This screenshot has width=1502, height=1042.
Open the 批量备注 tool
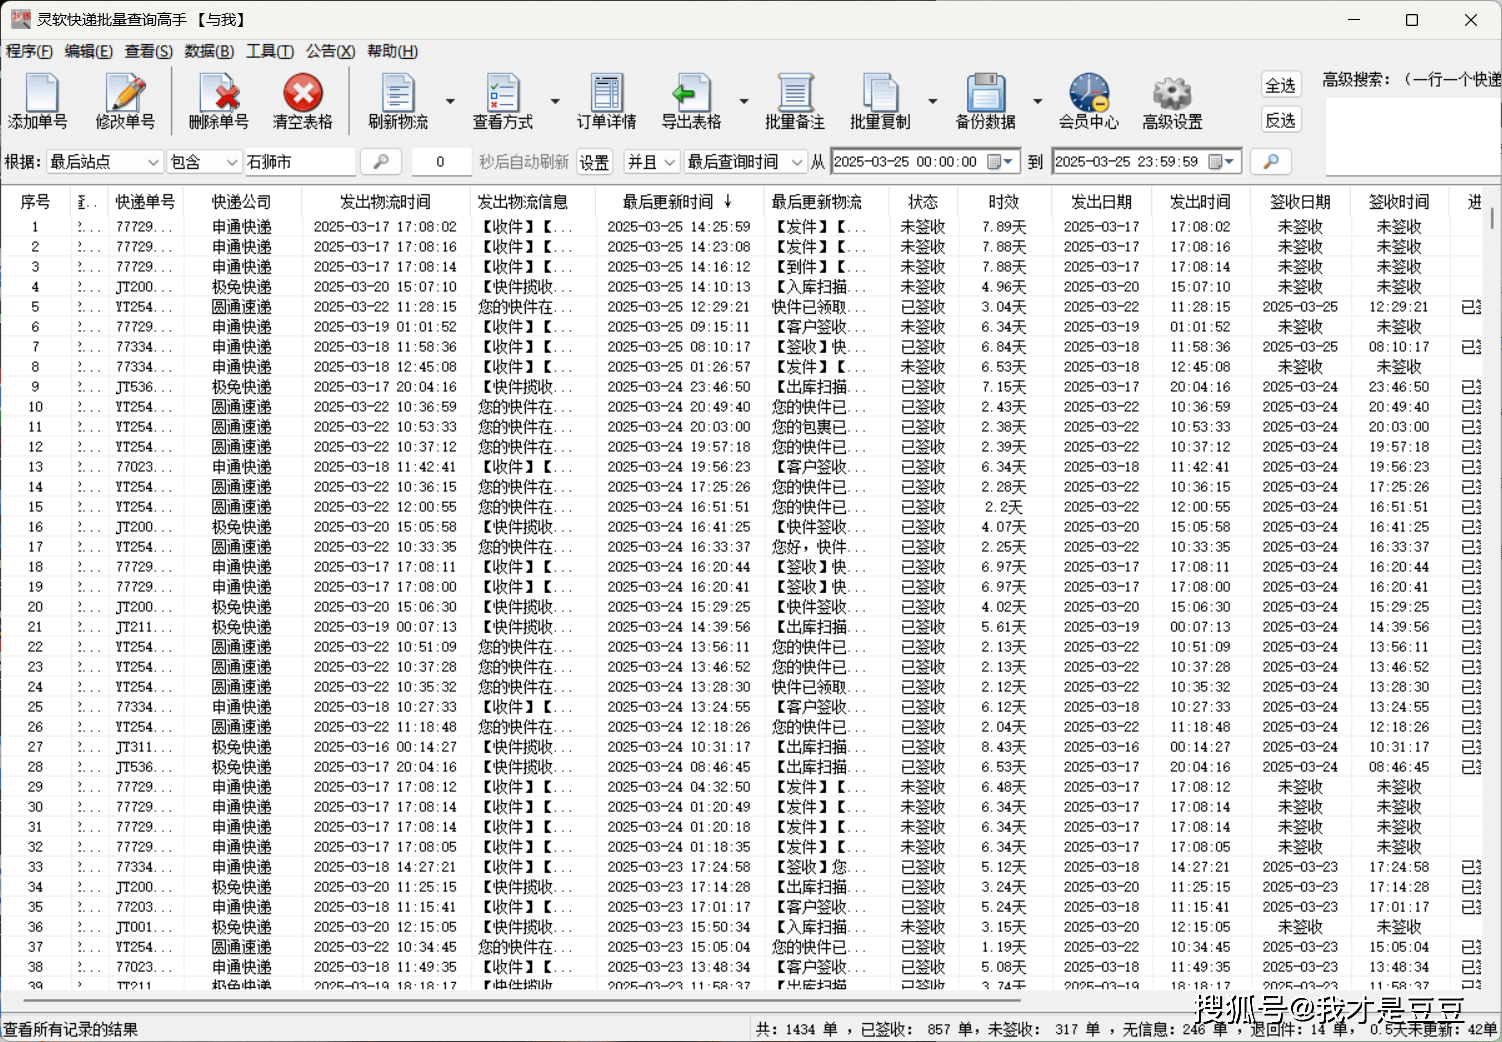click(x=795, y=102)
